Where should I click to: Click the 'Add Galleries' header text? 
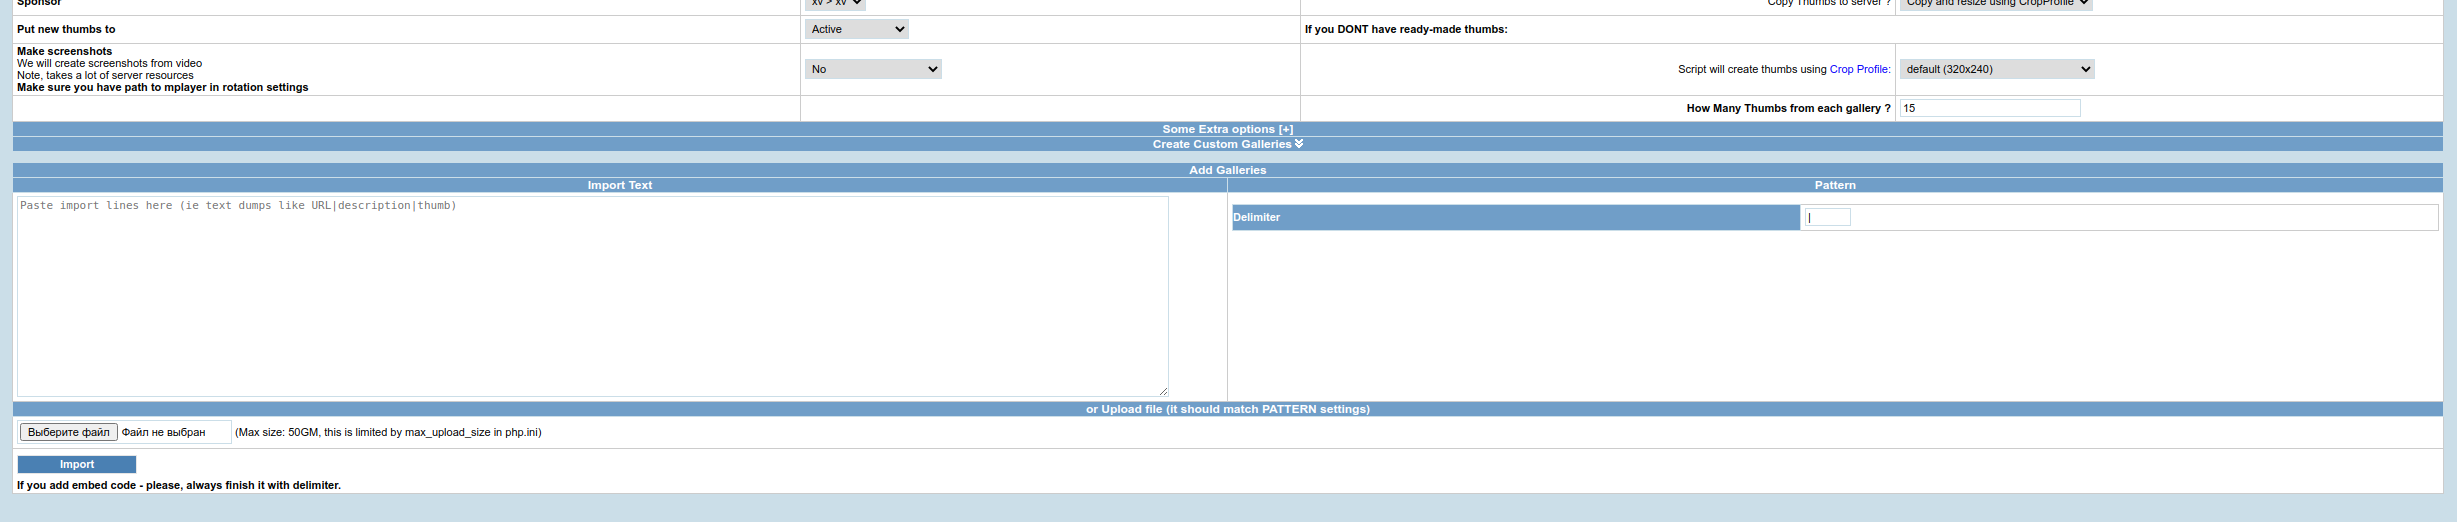tap(1227, 170)
